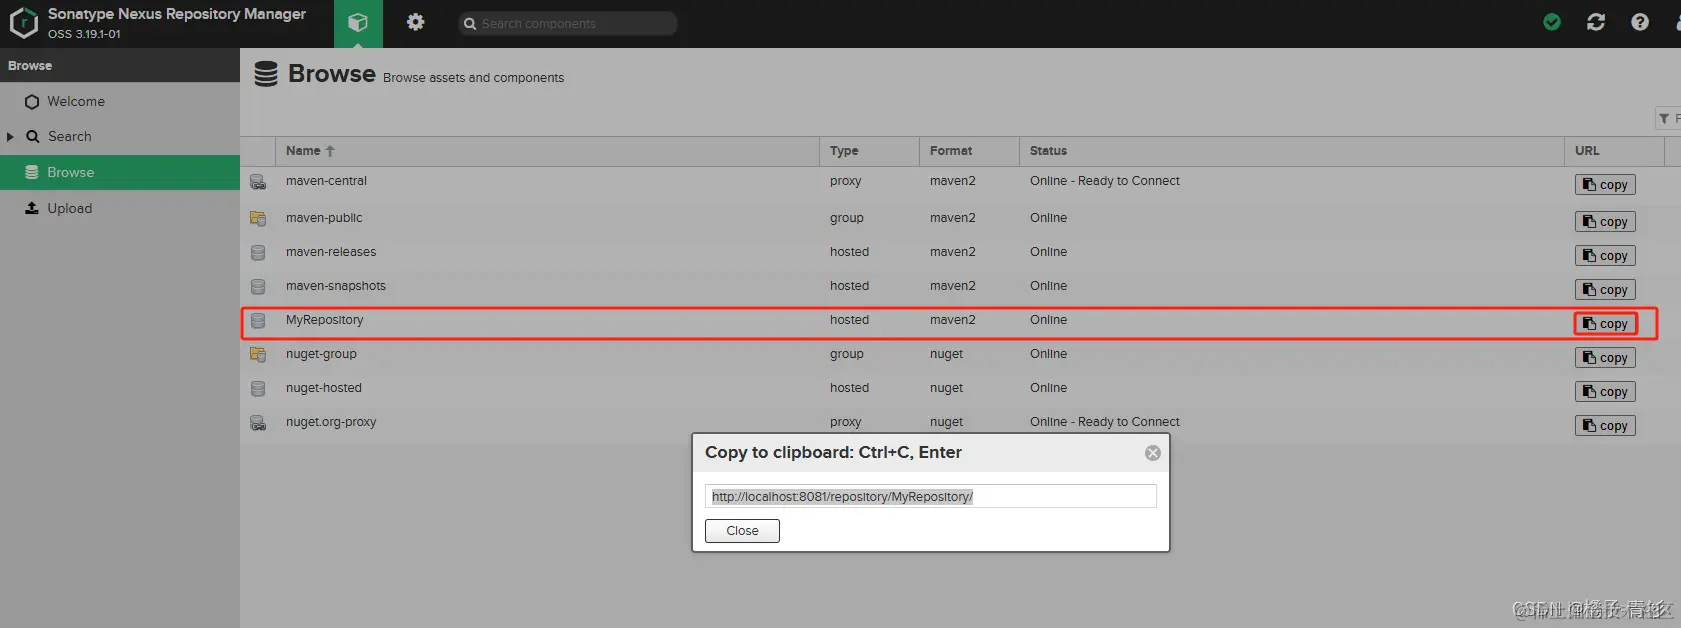This screenshot has width=1681, height=628.
Task: Close the Copy to clipboard dialog via X
Action: tap(1153, 453)
